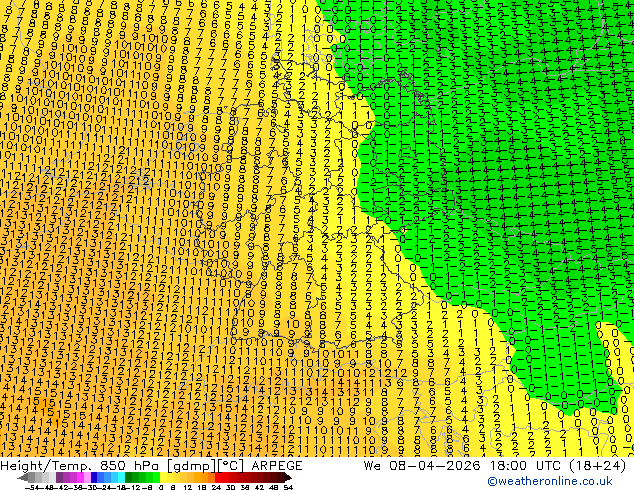
Task: Select the cyan legend color near -18
Action: pos(121,477)
